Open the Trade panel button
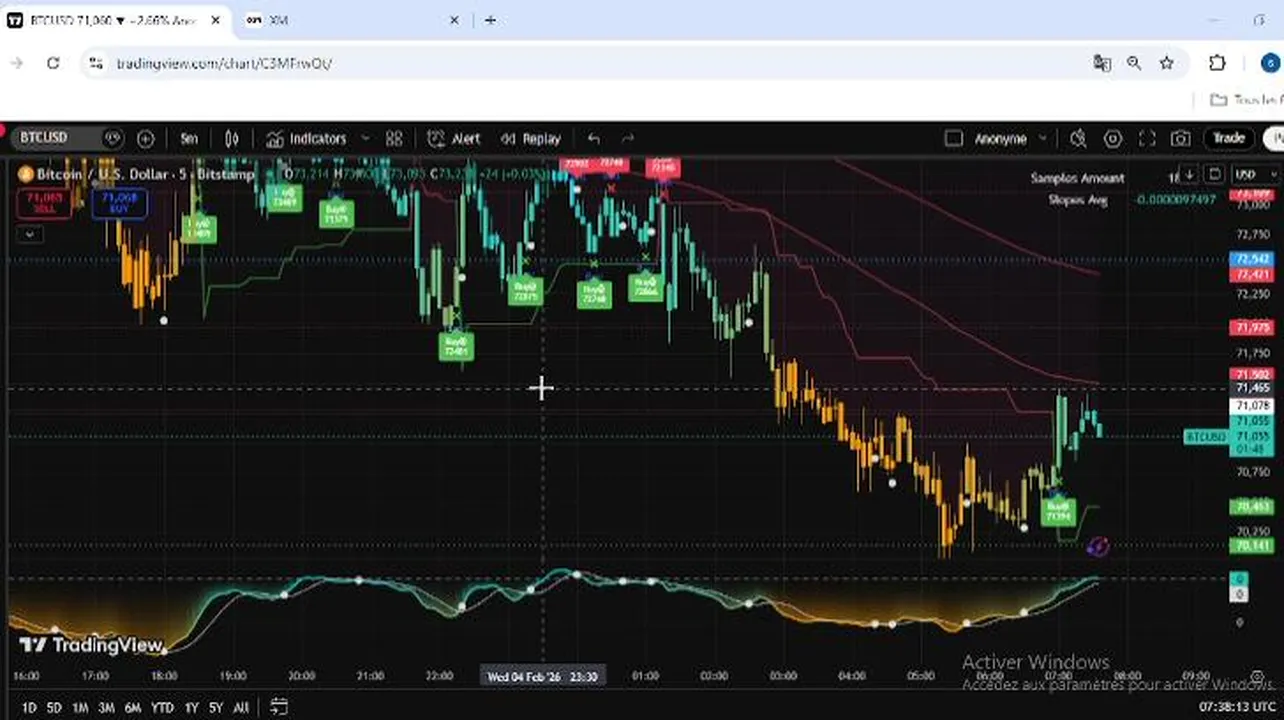The height and width of the screenshot is (720, 1284). [1229, 138]
